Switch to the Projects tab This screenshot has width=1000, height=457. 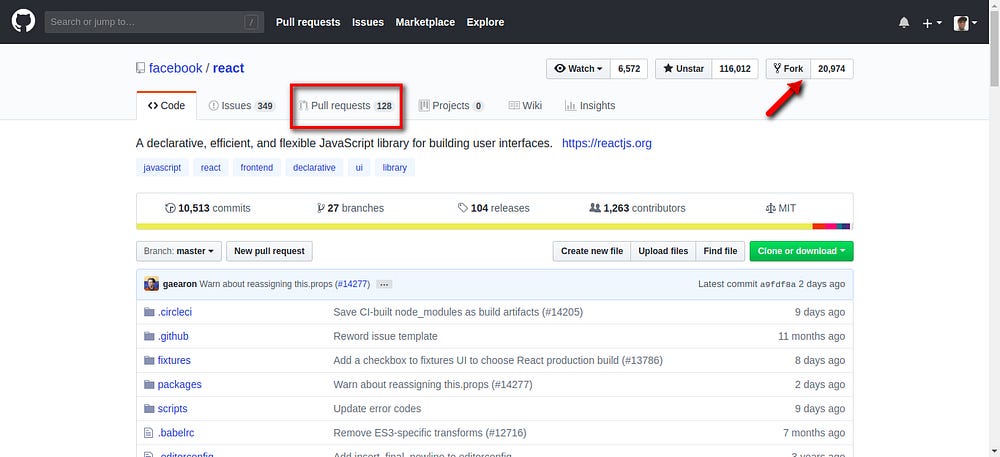point(451,106)
